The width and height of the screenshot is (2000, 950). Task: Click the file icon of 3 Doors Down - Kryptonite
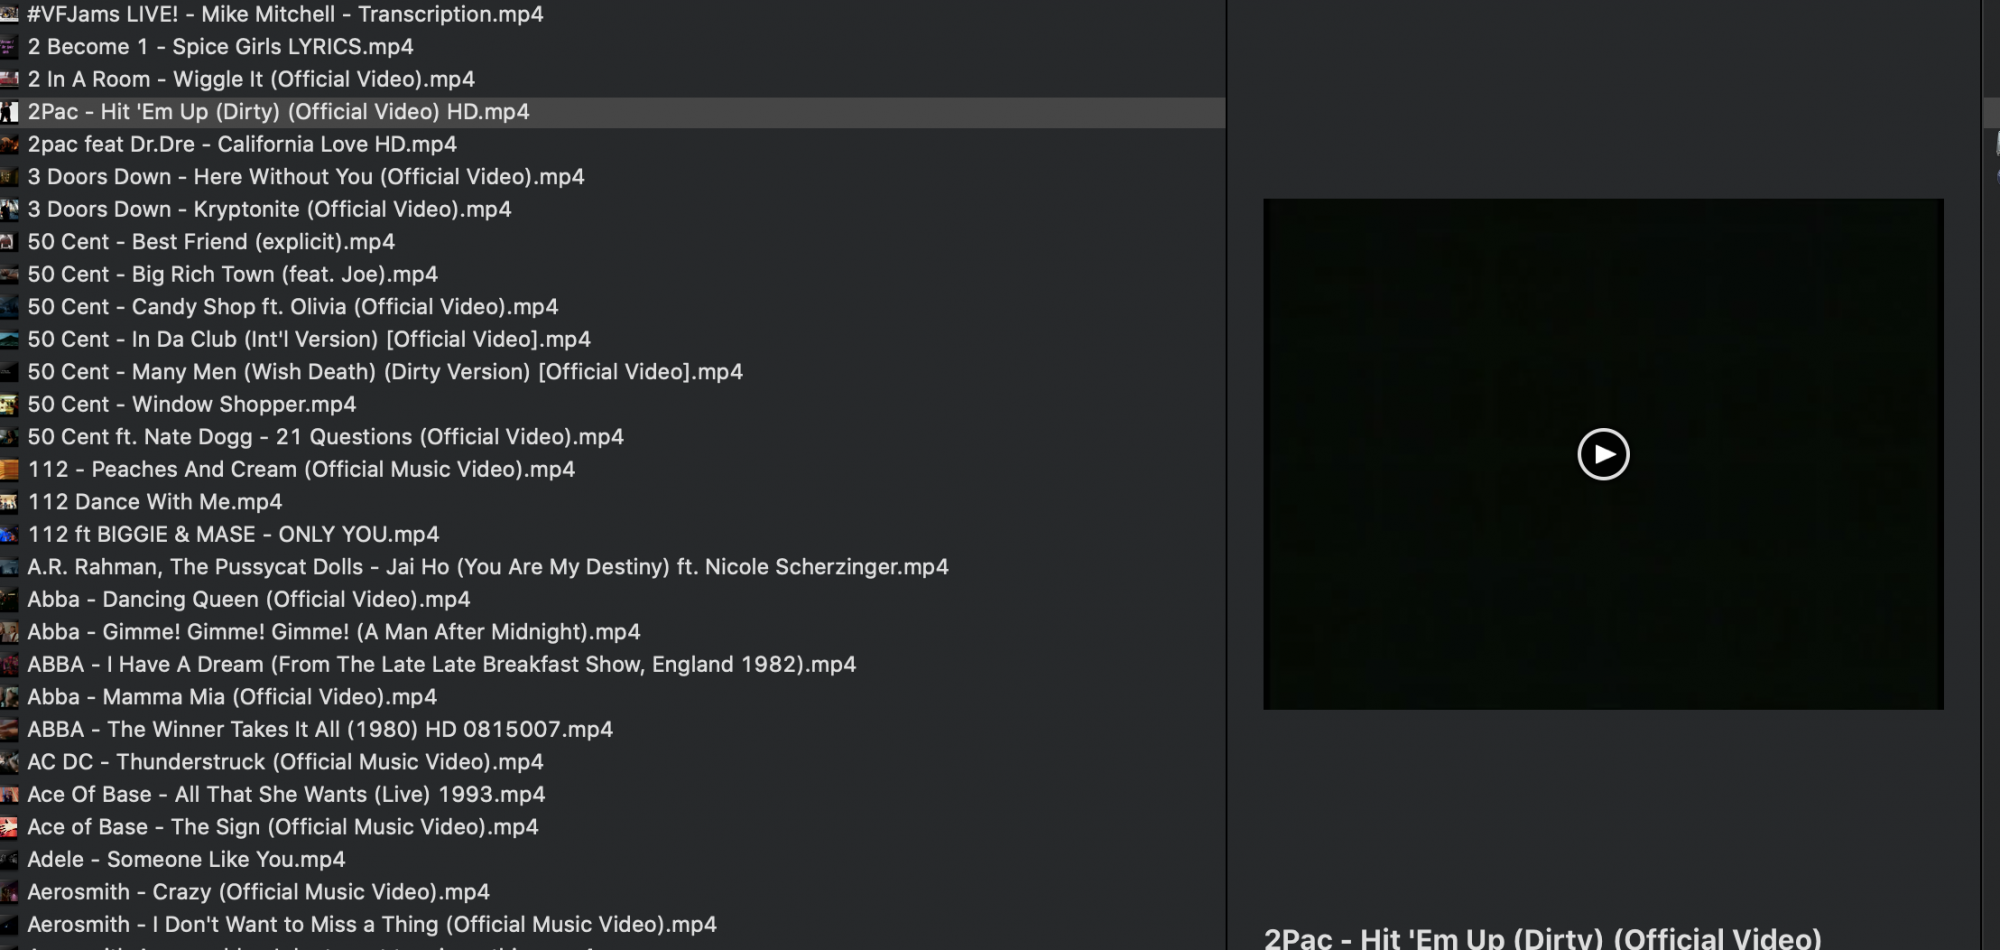pyautogui.click(x=9, y=210)
